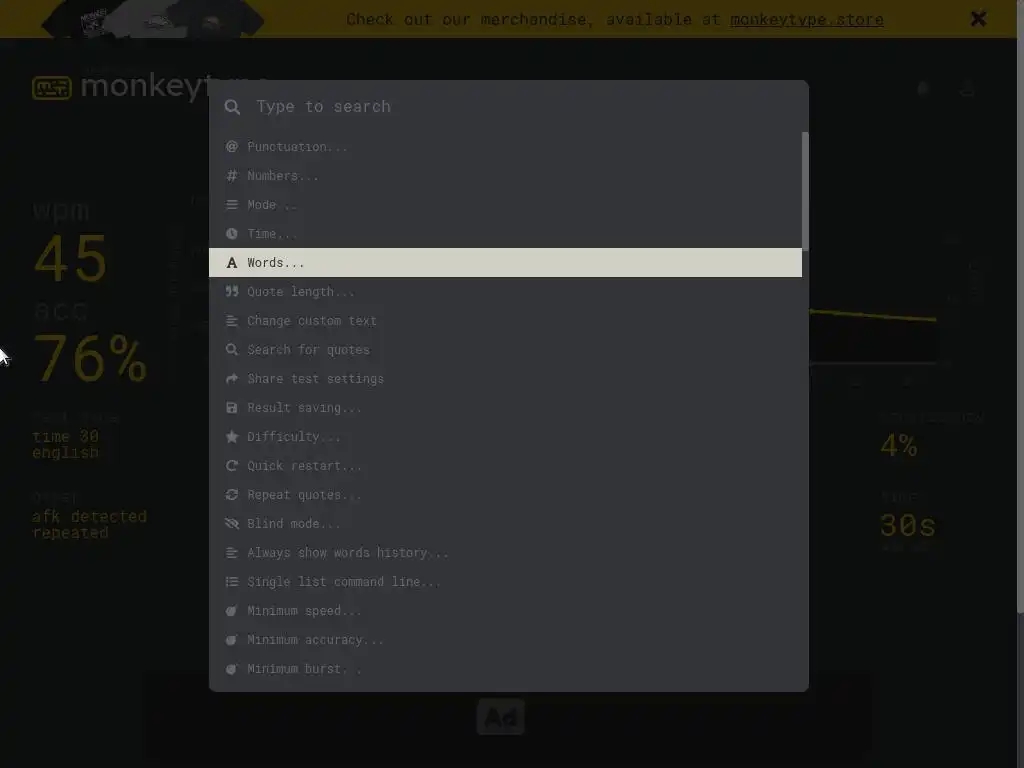Viewport: 1024px width, 768px height.
Task: Choose Change custom text entry
Action: [505, 321]
